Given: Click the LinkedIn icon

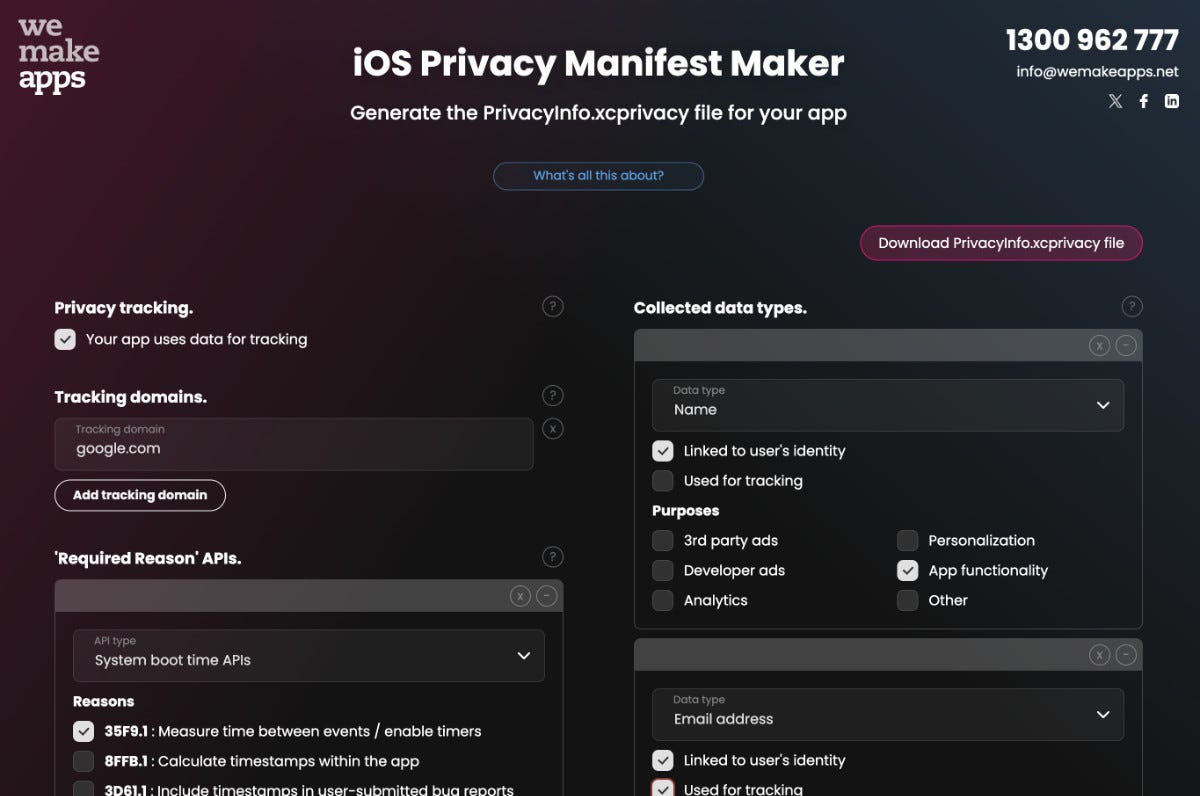Looking at the screenshot, I should 1171,100.
